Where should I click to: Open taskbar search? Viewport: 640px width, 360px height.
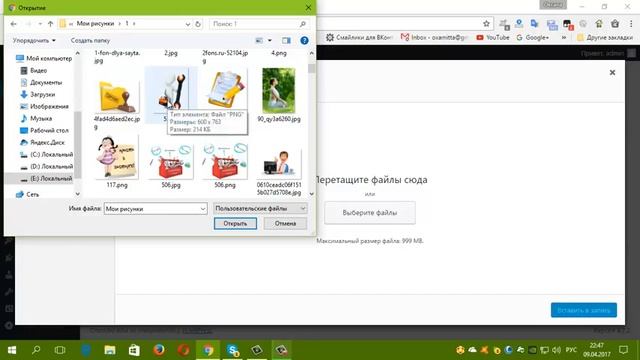(36, 350)
